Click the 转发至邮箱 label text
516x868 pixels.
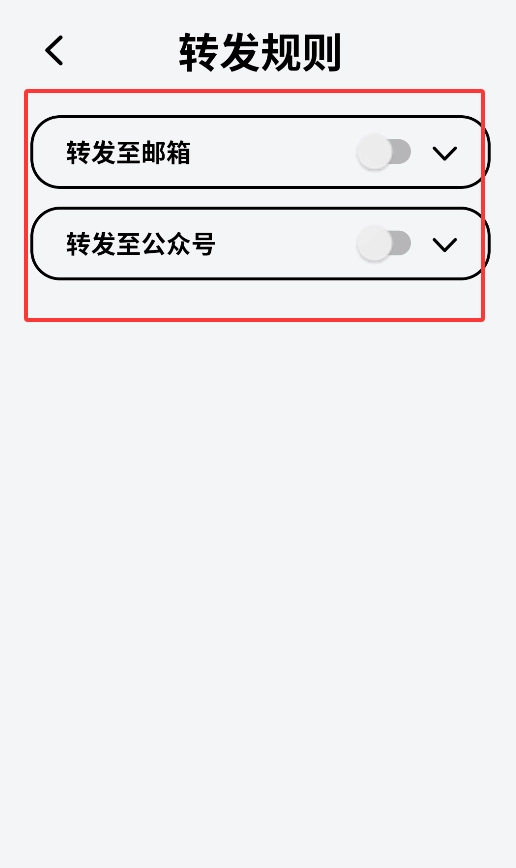[128, 153]
